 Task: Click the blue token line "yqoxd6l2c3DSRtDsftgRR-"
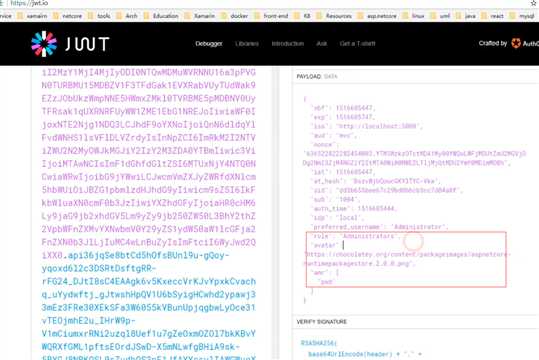click(x=99, y=268)
